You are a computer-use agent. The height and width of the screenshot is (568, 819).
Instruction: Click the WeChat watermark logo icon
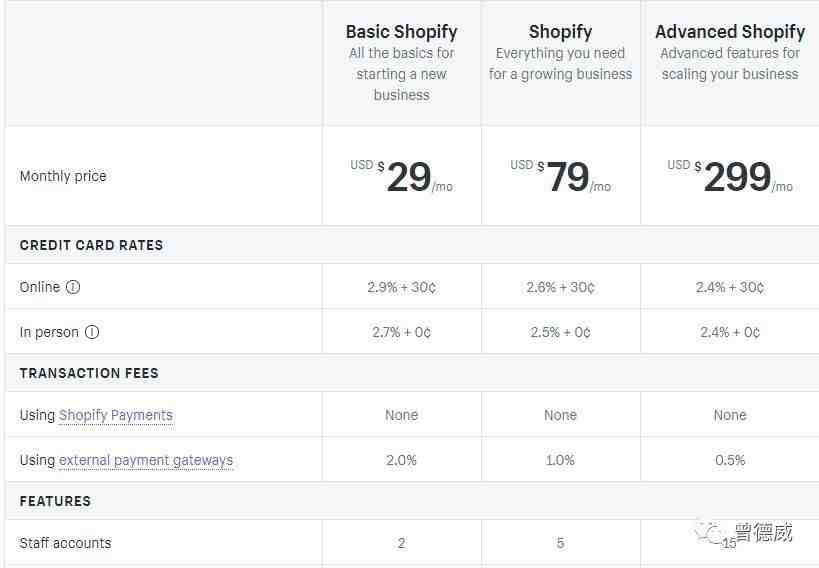pyautogui.click(x=710, y=531)
